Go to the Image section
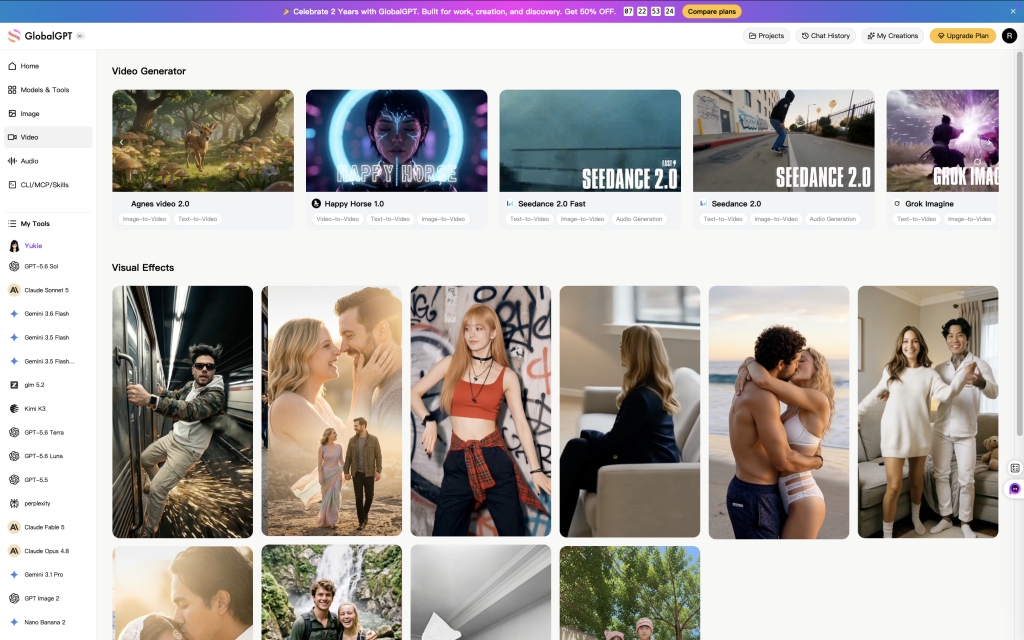This screenshot has height=640, width=1024. tap(48, 114)
